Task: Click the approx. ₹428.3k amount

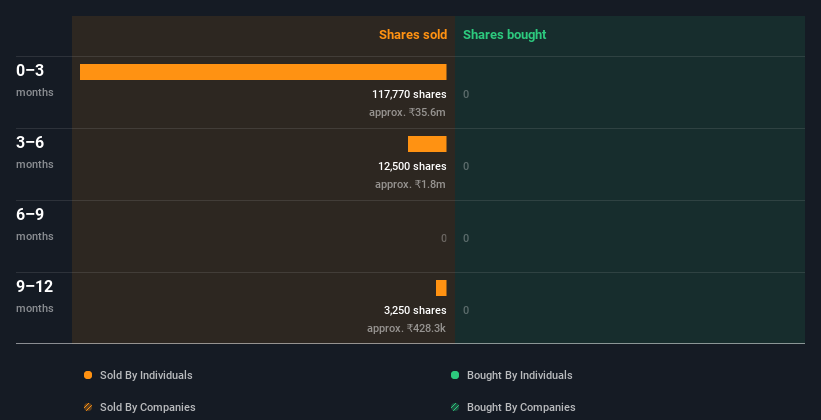Action: [x=406, y=328]
